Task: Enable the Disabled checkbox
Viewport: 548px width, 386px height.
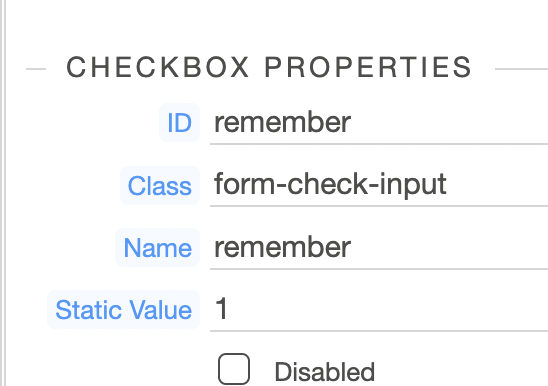Action: pyautogui.click(x=234, y=369)
